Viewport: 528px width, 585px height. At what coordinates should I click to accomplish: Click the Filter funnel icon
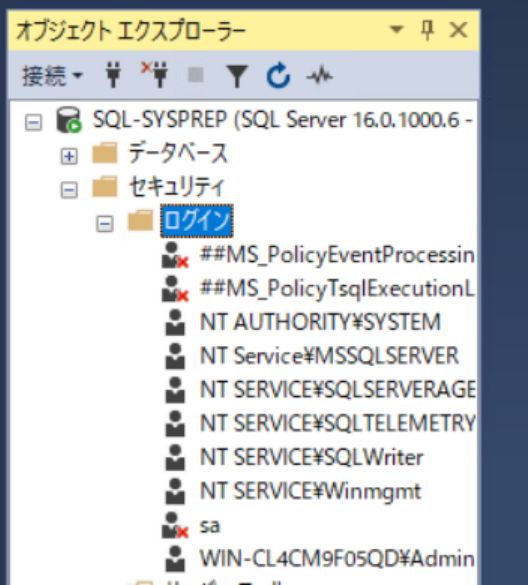coord(237,76)
